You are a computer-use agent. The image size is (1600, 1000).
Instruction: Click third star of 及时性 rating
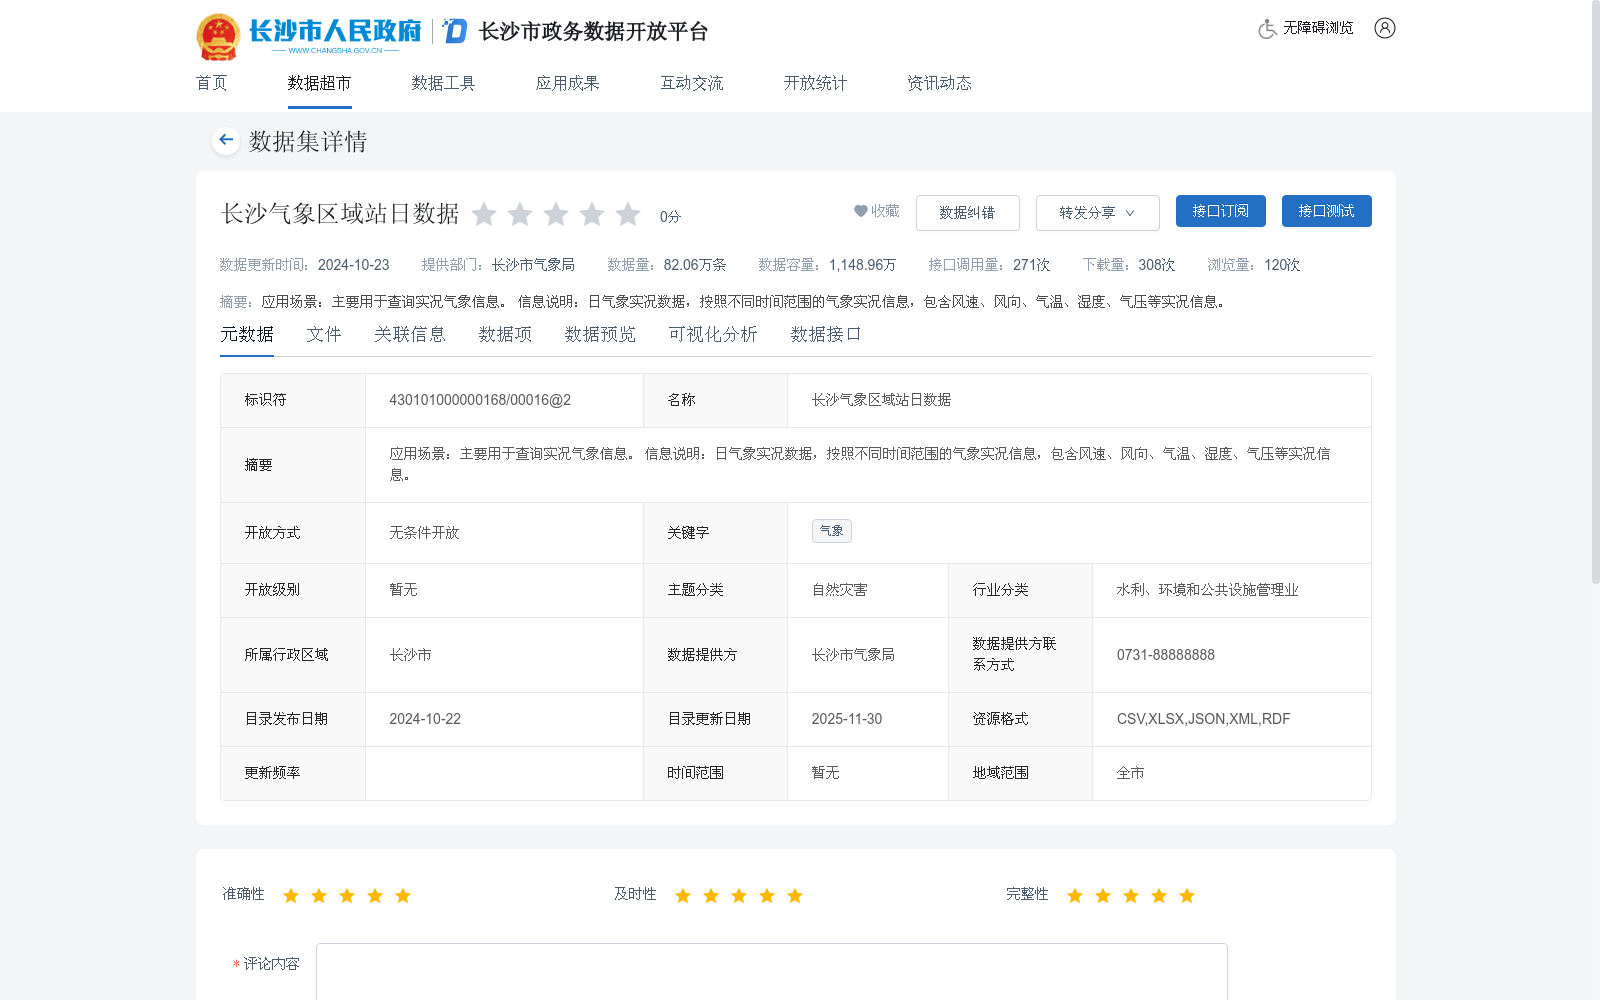(x=739, y=895)
